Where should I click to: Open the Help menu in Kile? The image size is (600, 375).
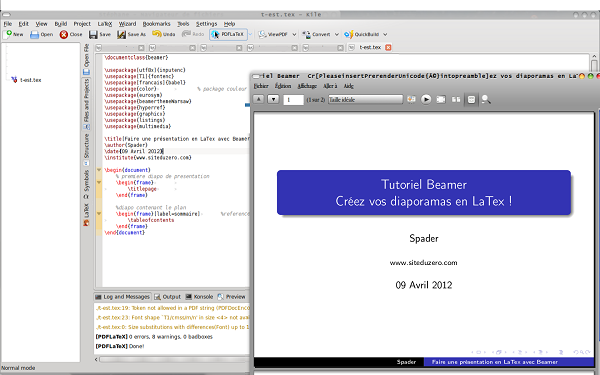click(x=229, y=24)
